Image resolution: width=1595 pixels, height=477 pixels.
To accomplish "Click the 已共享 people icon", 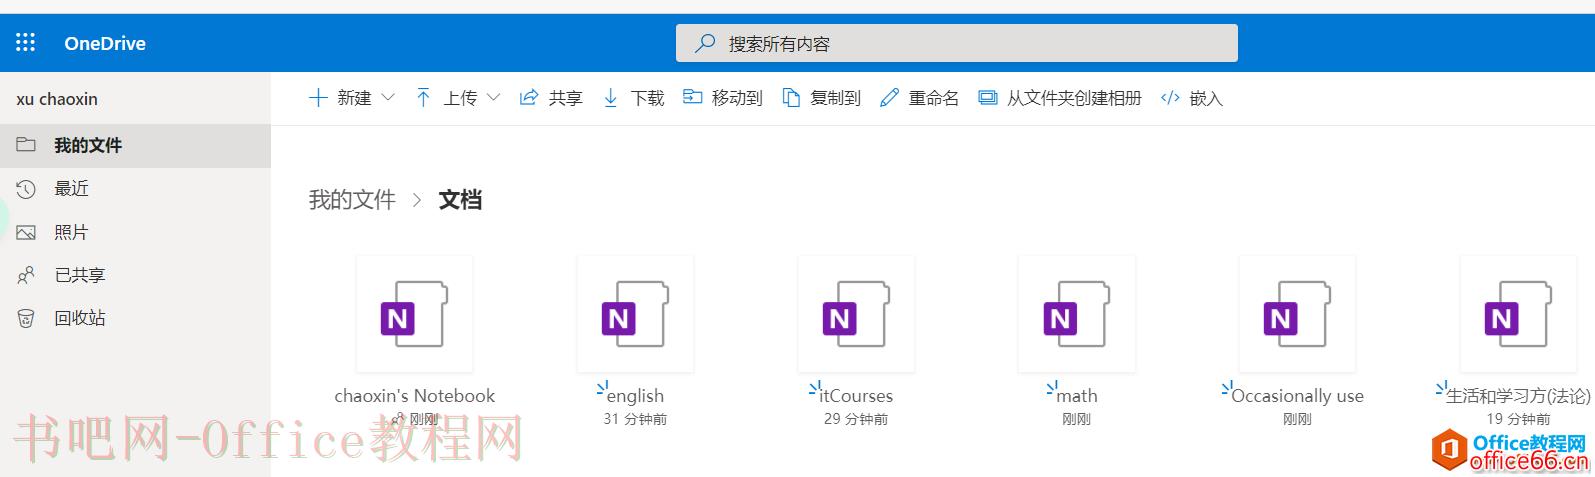I will point(26,275).
